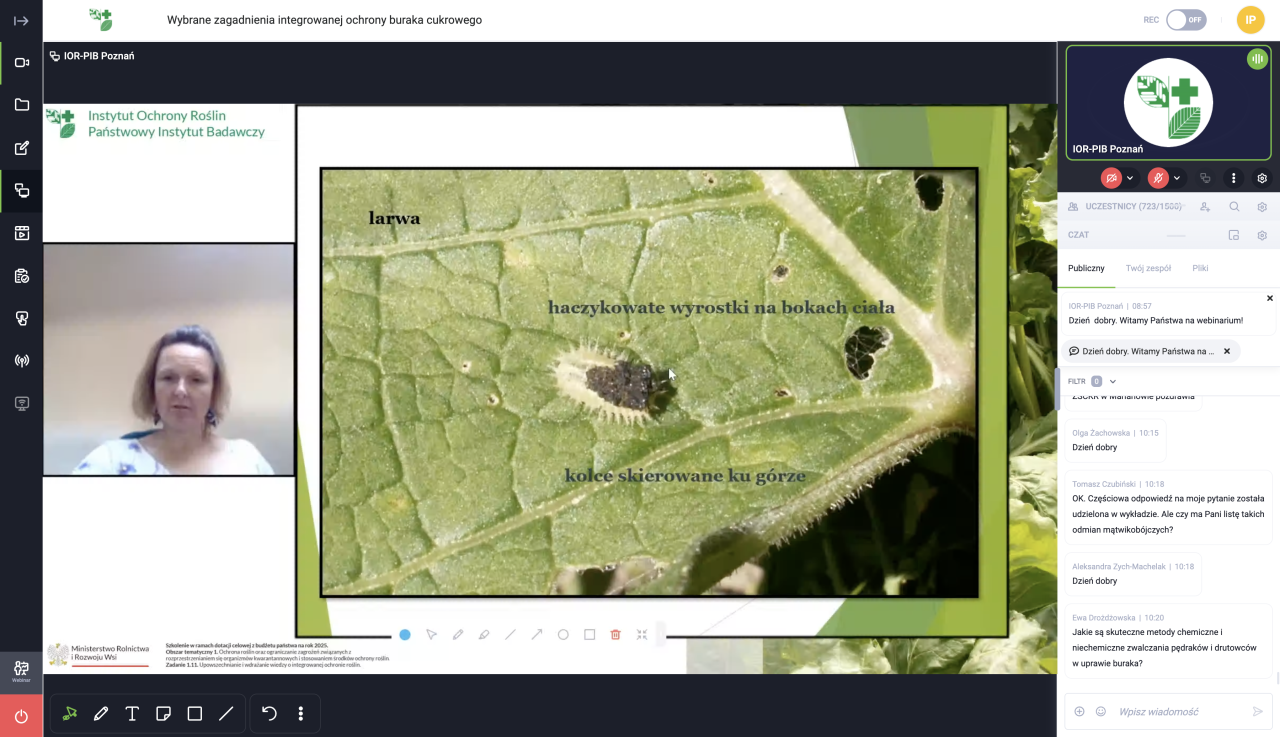Screen dimensions: 1280x737
Task: Turn on the disabled camera button
Action: point(1111,178)
